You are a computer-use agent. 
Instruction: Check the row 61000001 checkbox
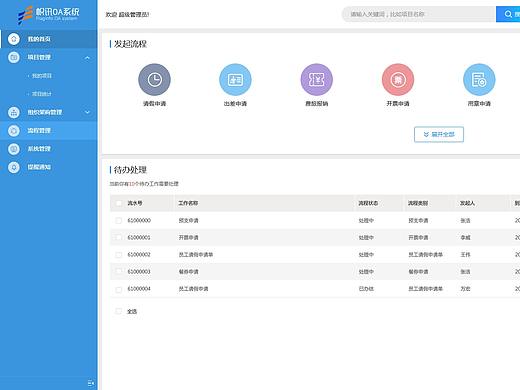point(118,237)
